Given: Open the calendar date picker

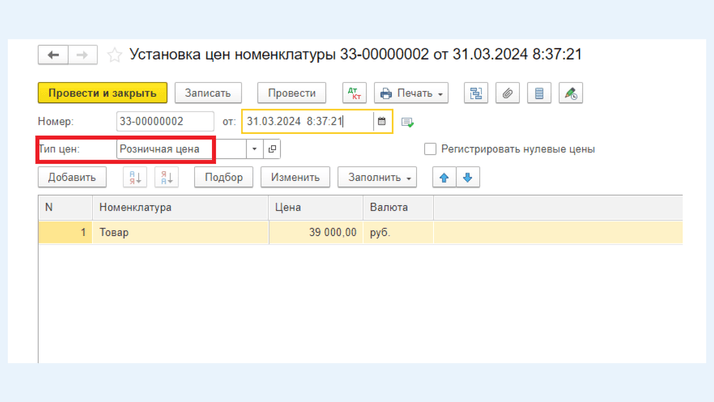Looking at the screenshot, I should click(382, 122).
